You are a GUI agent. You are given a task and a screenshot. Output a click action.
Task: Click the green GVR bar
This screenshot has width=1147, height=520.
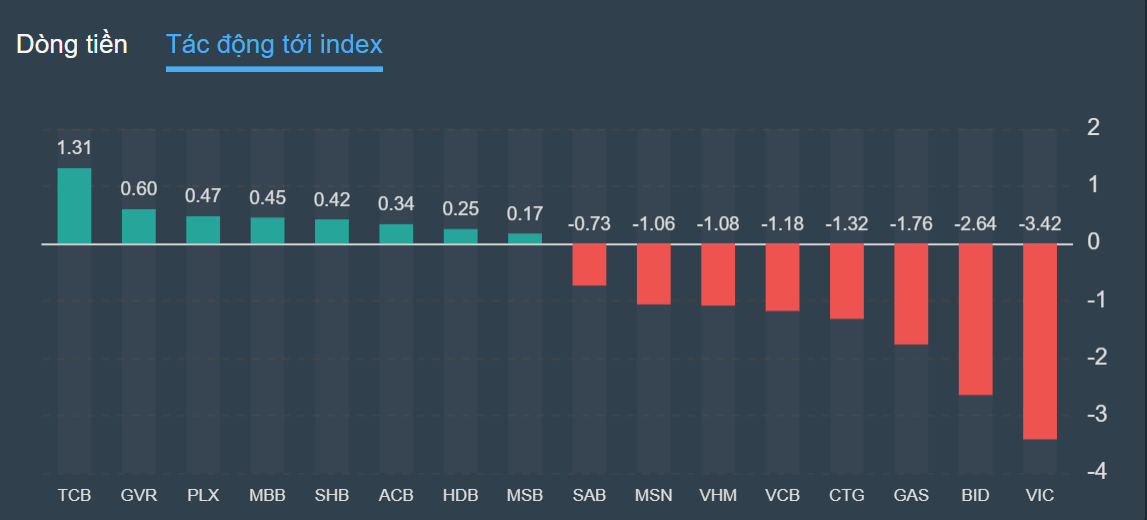pos(138,226)
